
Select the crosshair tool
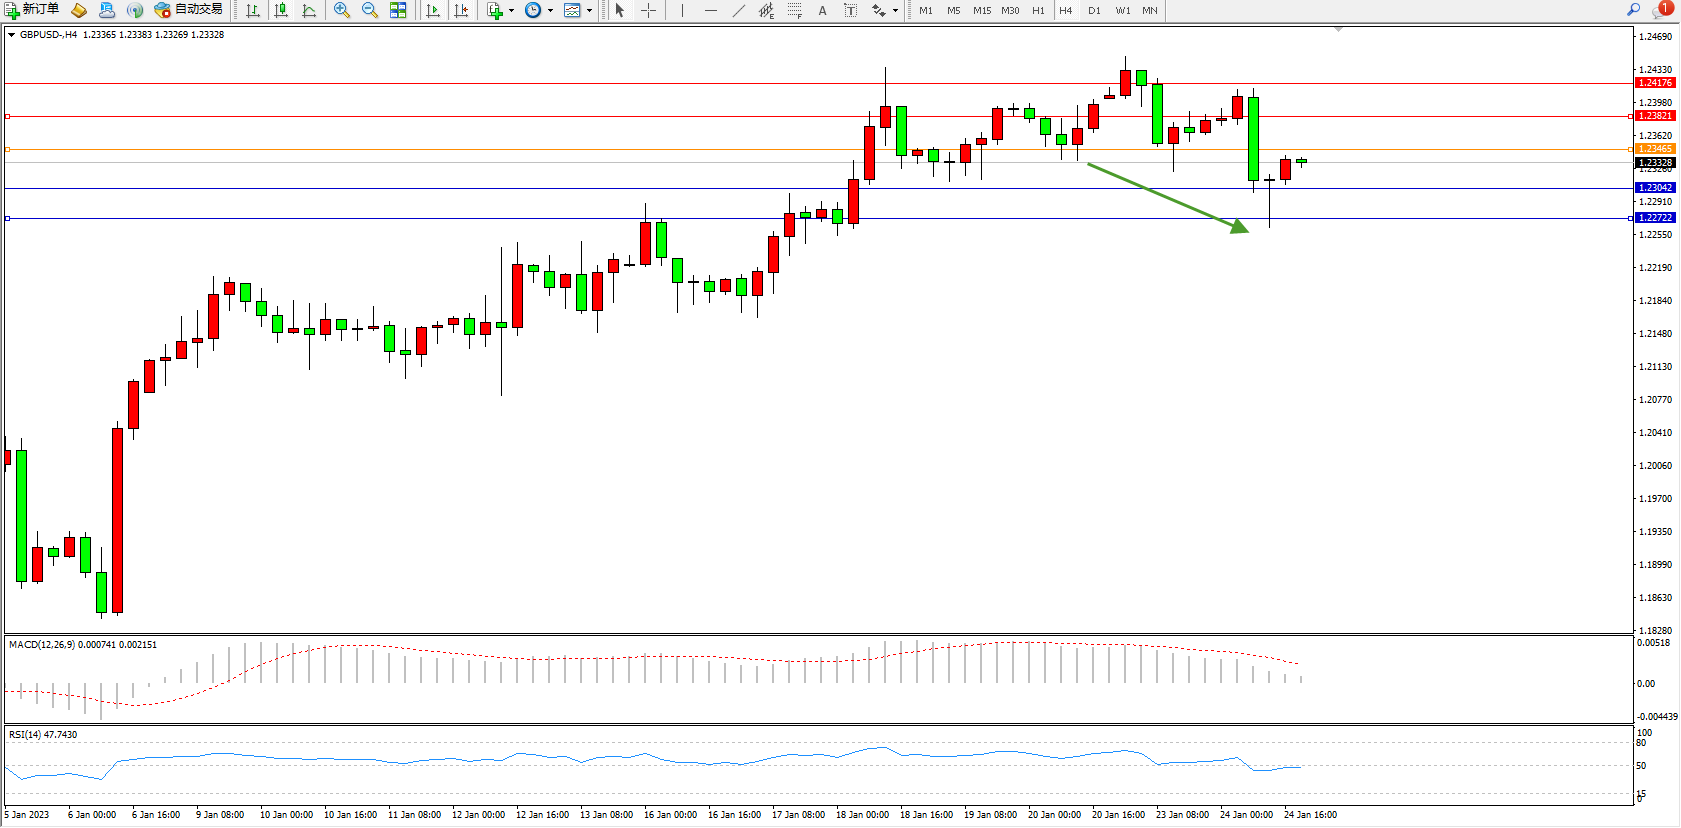(648, 10)
